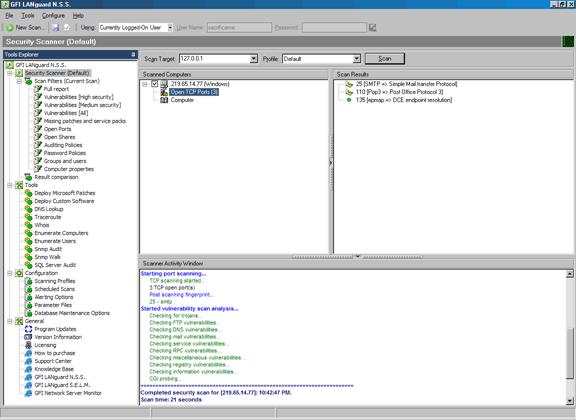Click the Knowledge Base web icon
576x420 pixels.
[28, 369]
